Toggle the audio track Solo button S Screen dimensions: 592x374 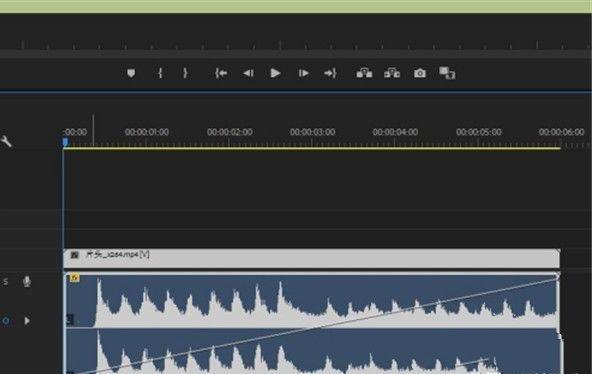tap(5, 282)
